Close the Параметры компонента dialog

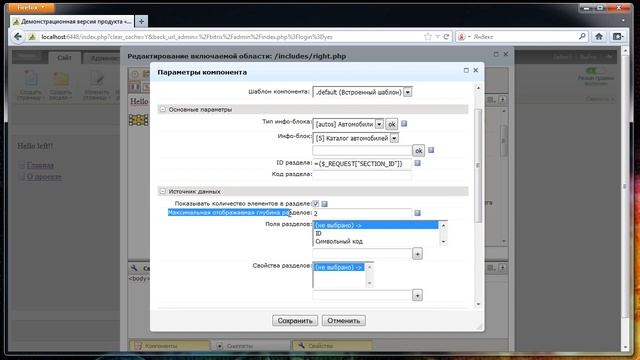tap(476, 70)
